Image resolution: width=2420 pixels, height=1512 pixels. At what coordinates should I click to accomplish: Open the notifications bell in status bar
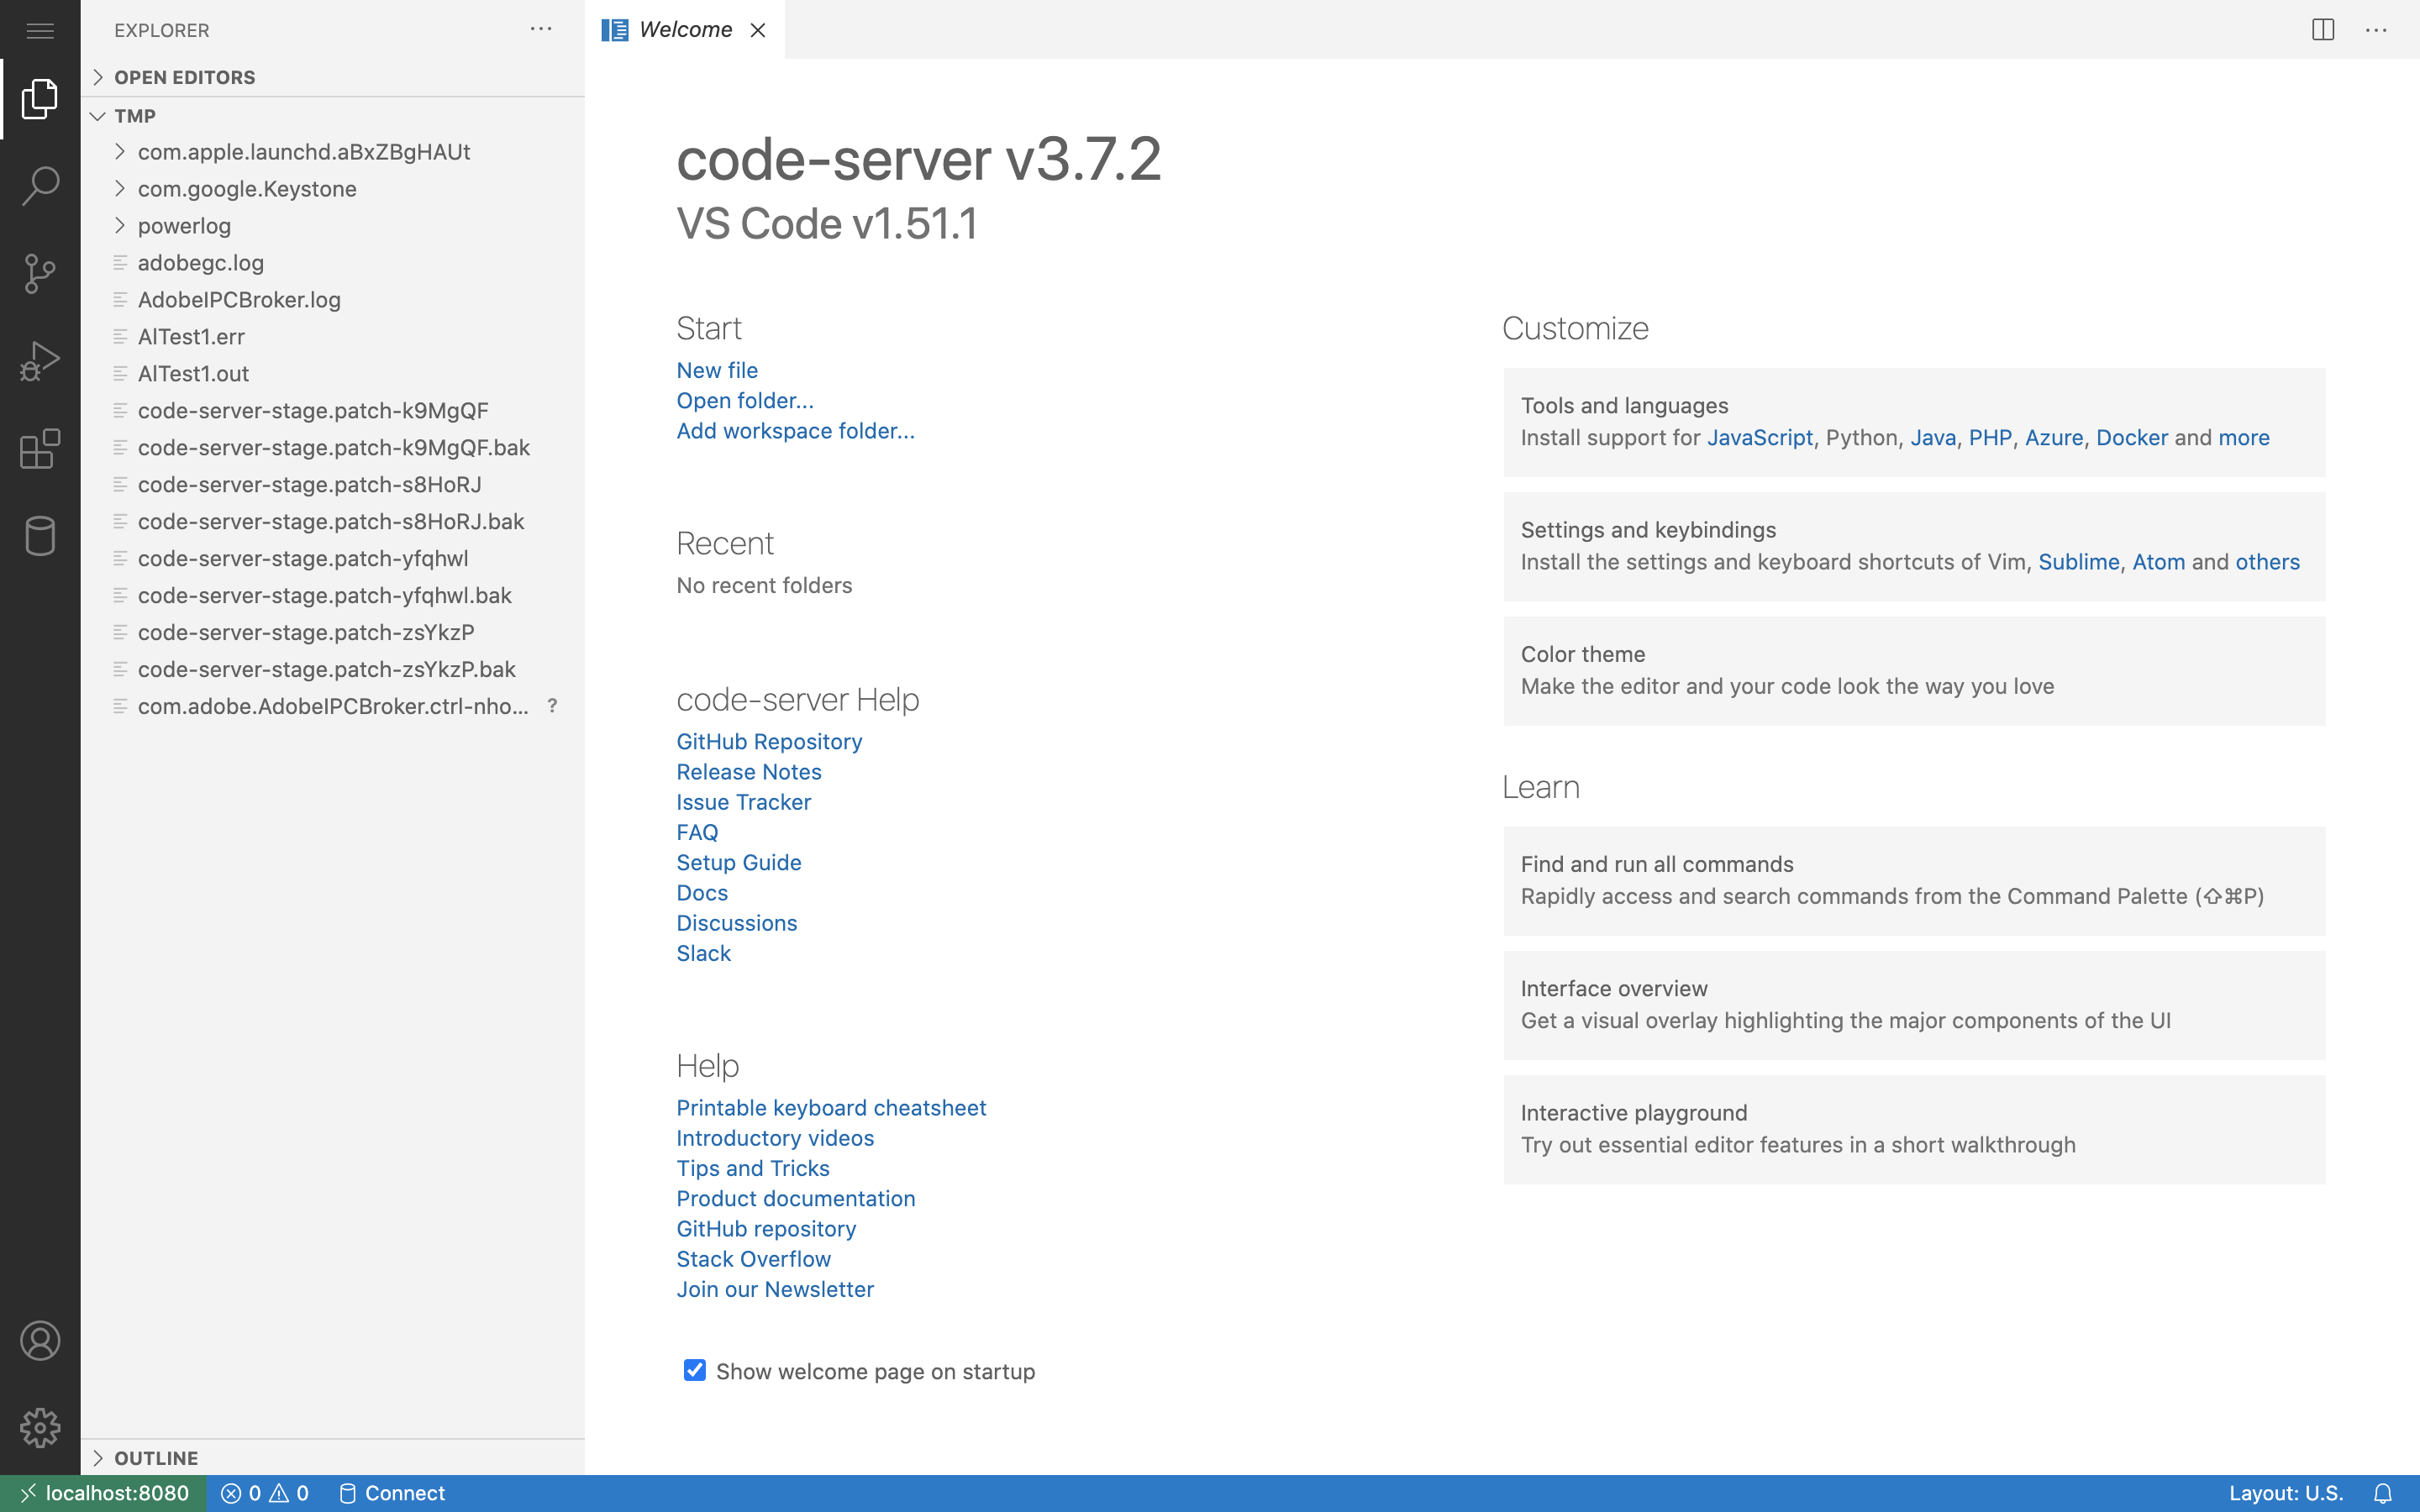[2383, 1493]
